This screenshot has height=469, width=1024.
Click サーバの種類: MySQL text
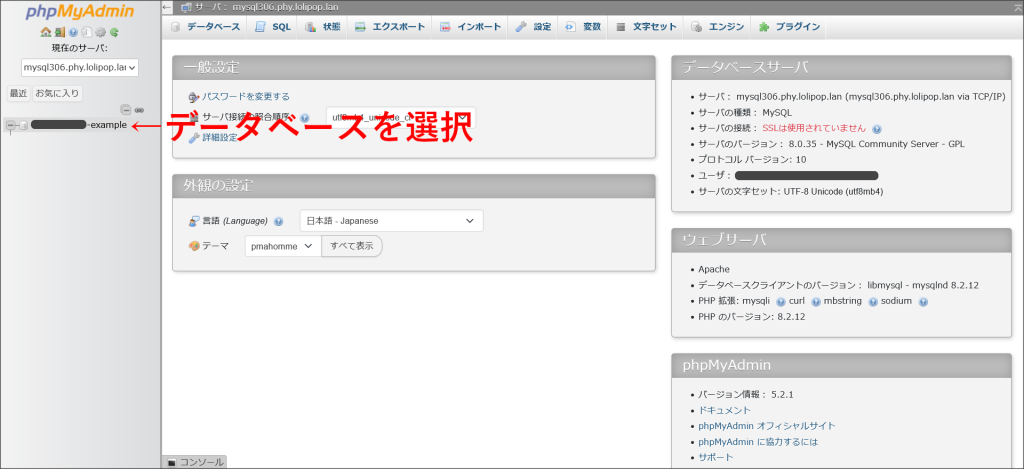[745, 112]
